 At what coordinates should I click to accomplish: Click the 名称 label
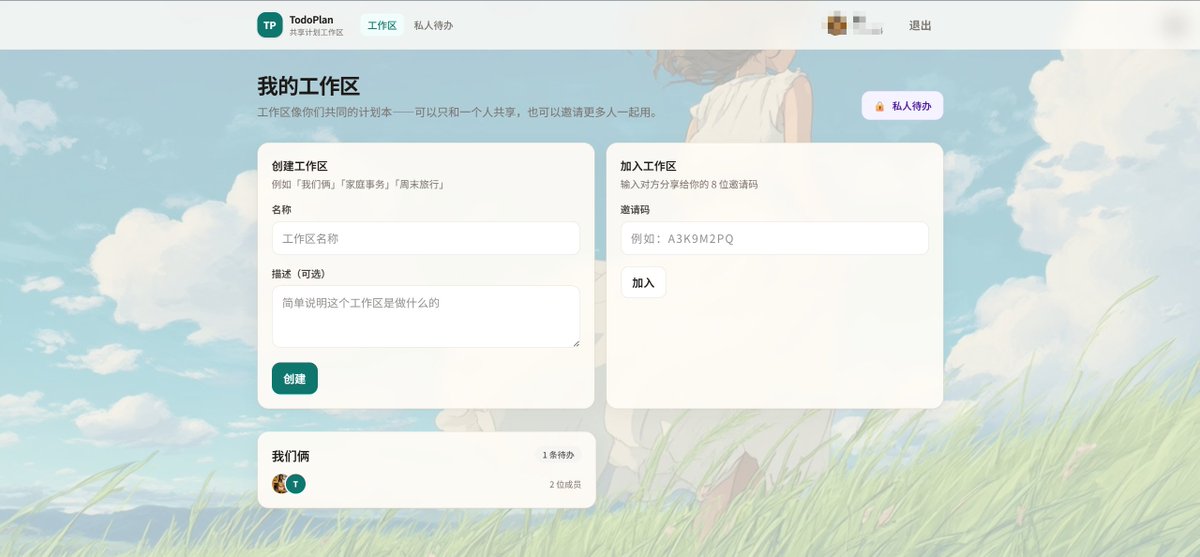(281, 210)
